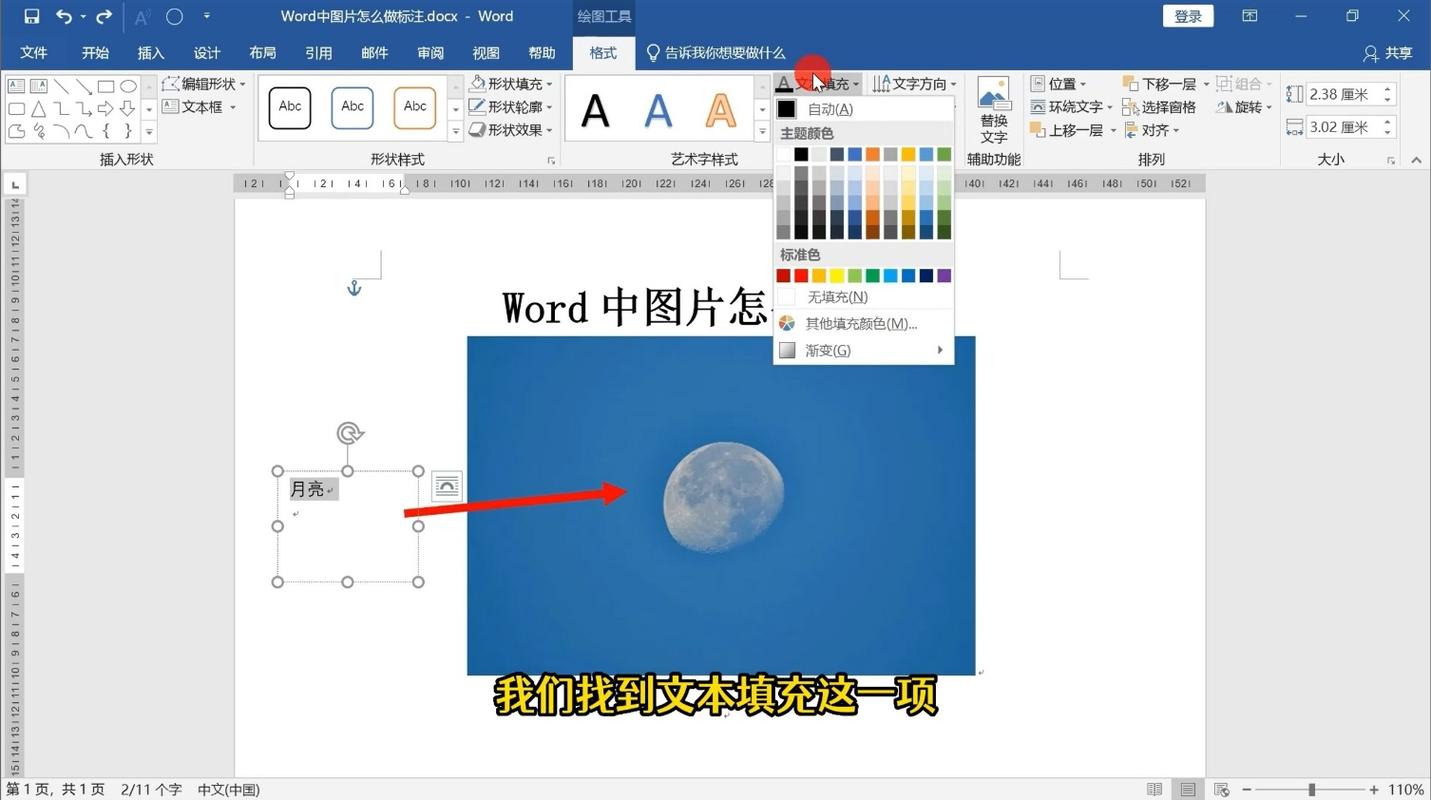Viewport: 1431px width, 800px height.
Task: Open ribbon display options icon in title bar
Action: (x=1250, y=16)
